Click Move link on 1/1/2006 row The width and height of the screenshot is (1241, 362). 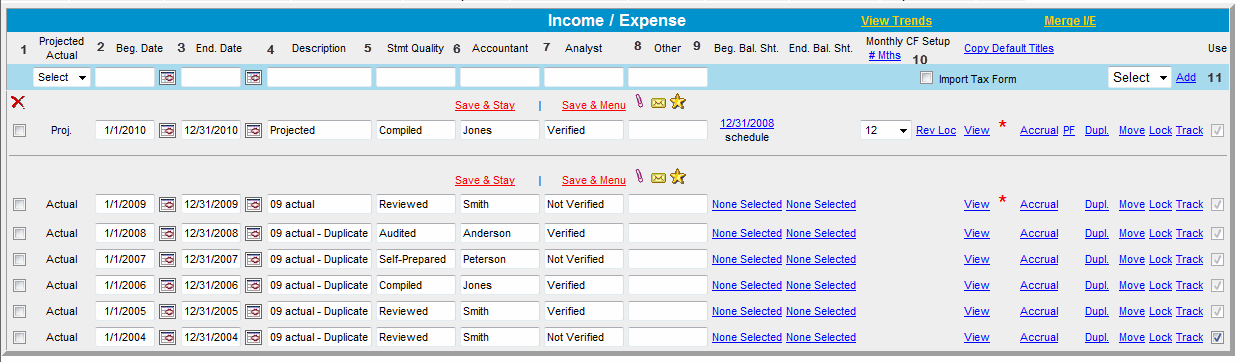tap(1132, 285)
